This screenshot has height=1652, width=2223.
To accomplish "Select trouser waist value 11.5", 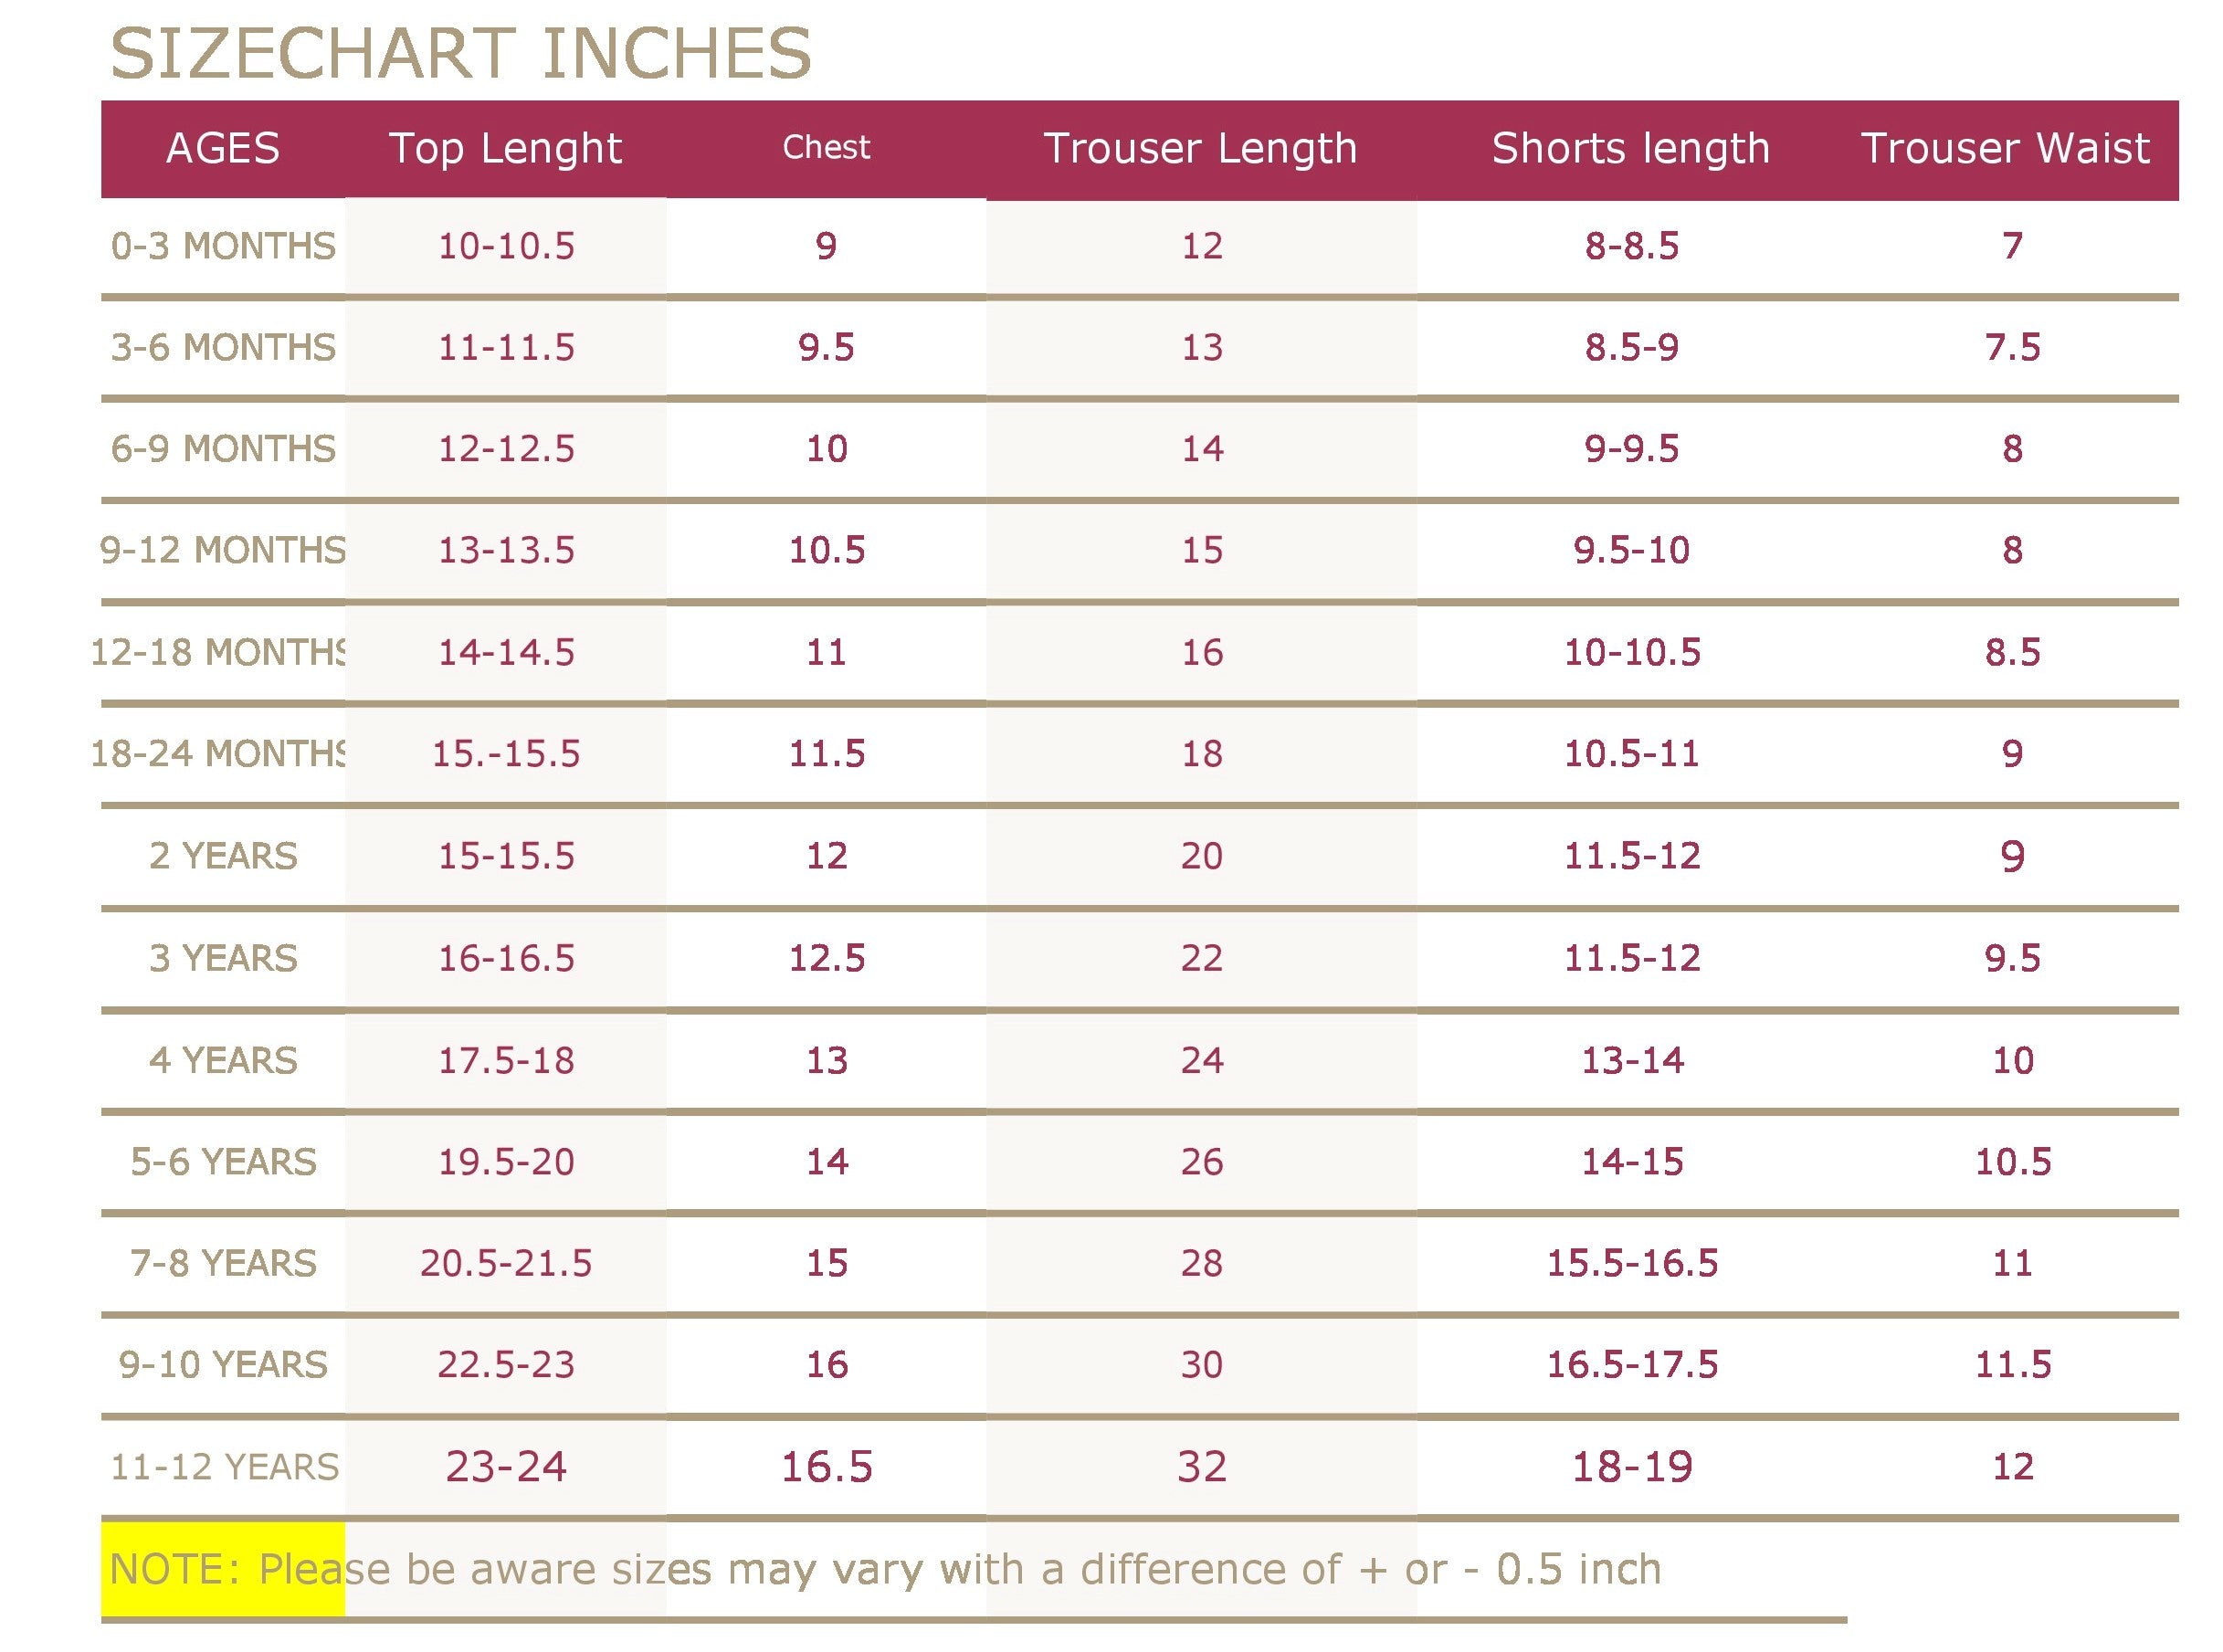I will 2012,1365.
